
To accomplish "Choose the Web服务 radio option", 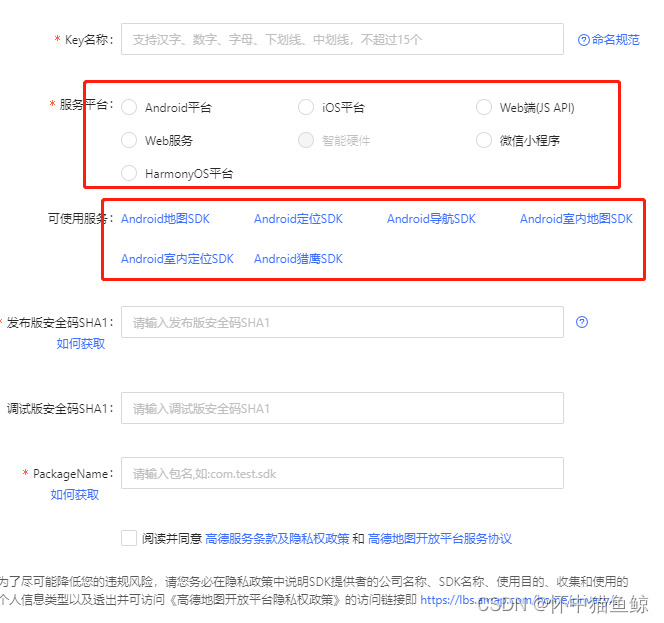I will [x=129, y=140].
